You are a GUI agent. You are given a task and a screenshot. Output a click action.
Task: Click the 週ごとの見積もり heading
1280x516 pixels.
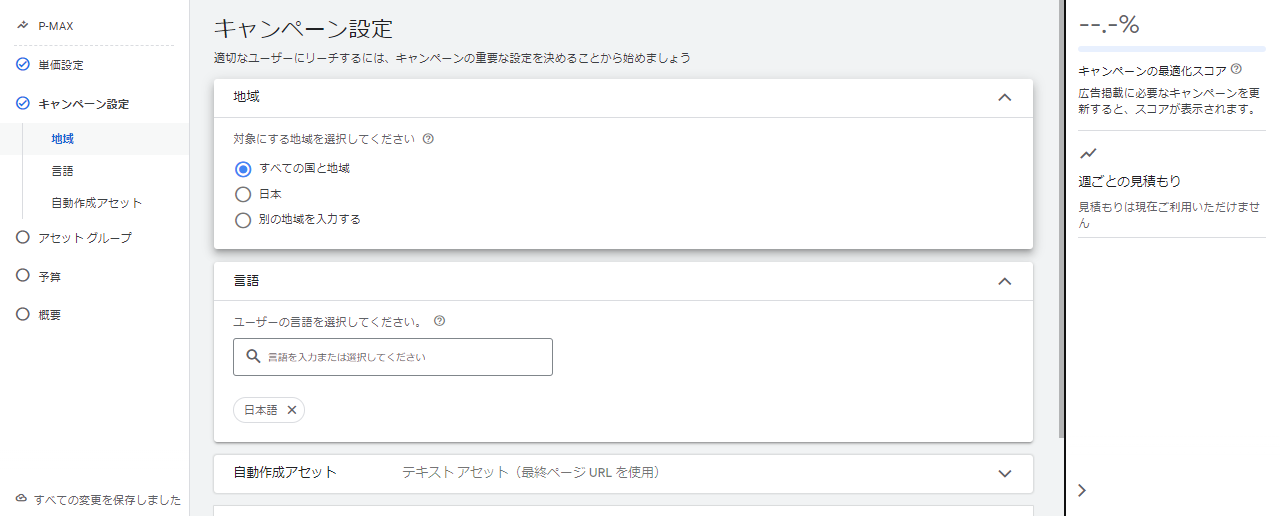coord(1130,182)
